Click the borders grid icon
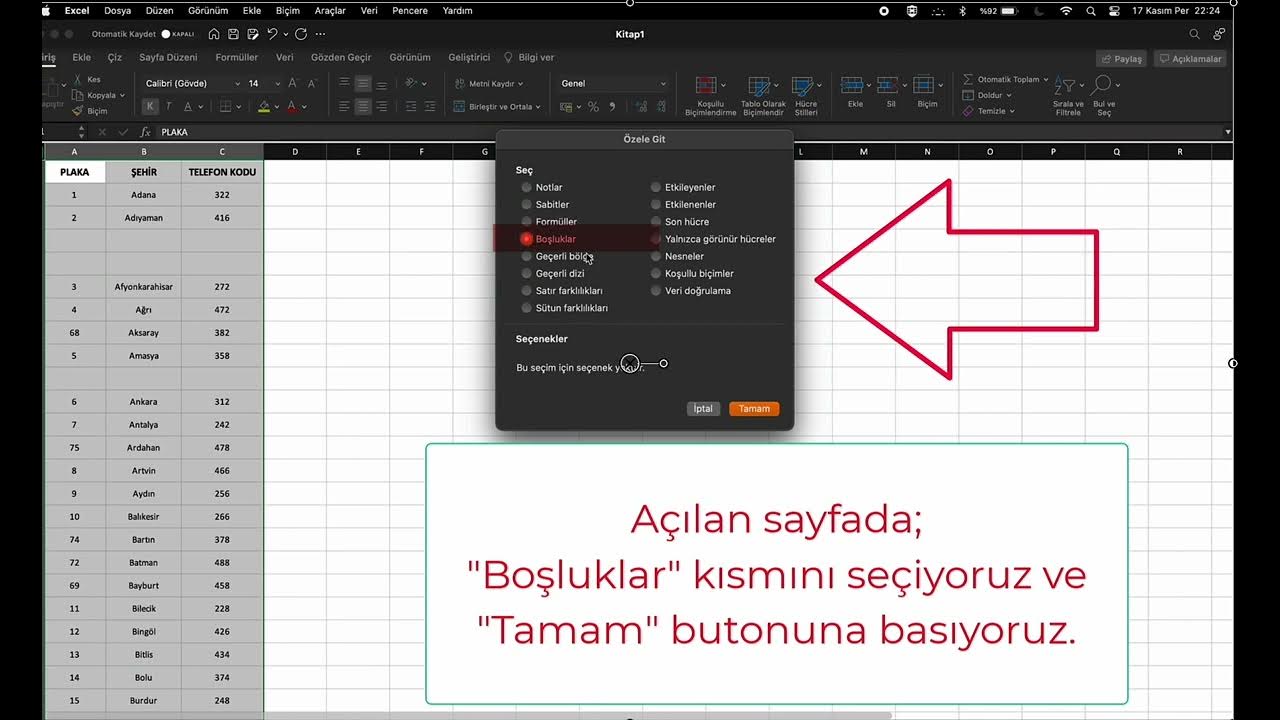Image resolution: width=1280 pixels, height=720 pixels. 225,106
